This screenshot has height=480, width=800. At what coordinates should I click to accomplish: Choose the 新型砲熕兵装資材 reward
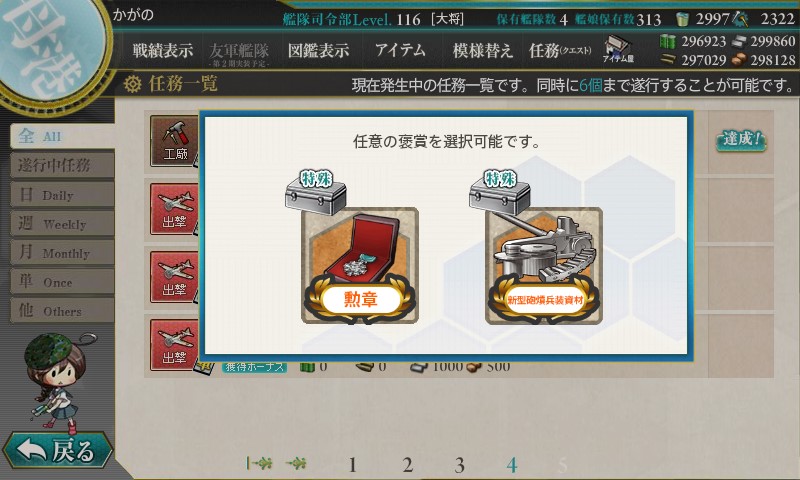(x=544, y=265)
